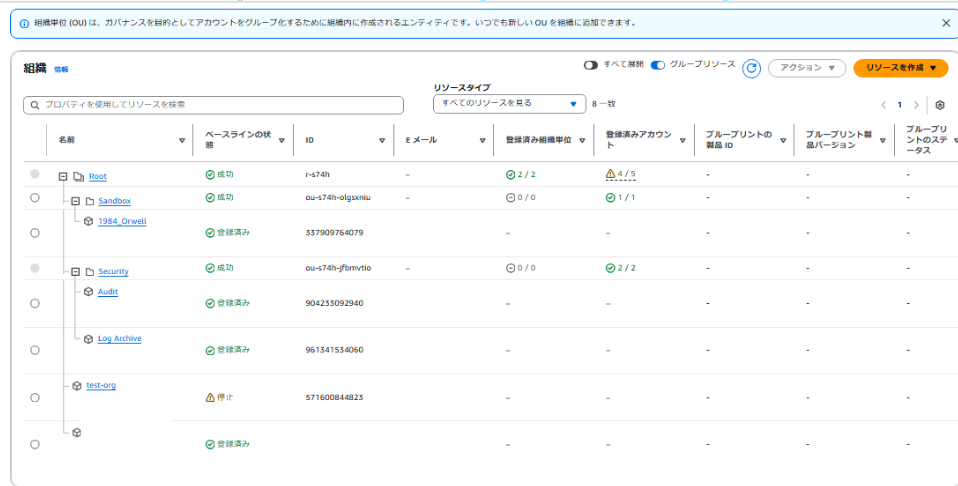Click the ID 961341534060

tap(334, 350)
